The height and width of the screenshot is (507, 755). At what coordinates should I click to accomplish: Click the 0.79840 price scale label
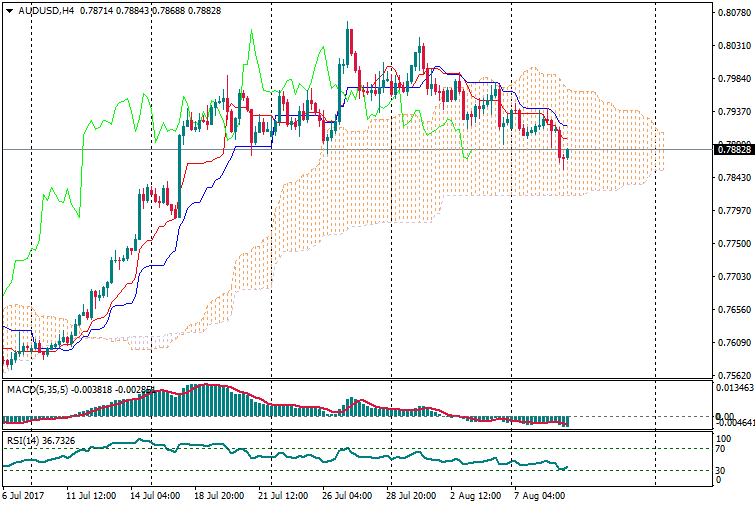[733, 79]
